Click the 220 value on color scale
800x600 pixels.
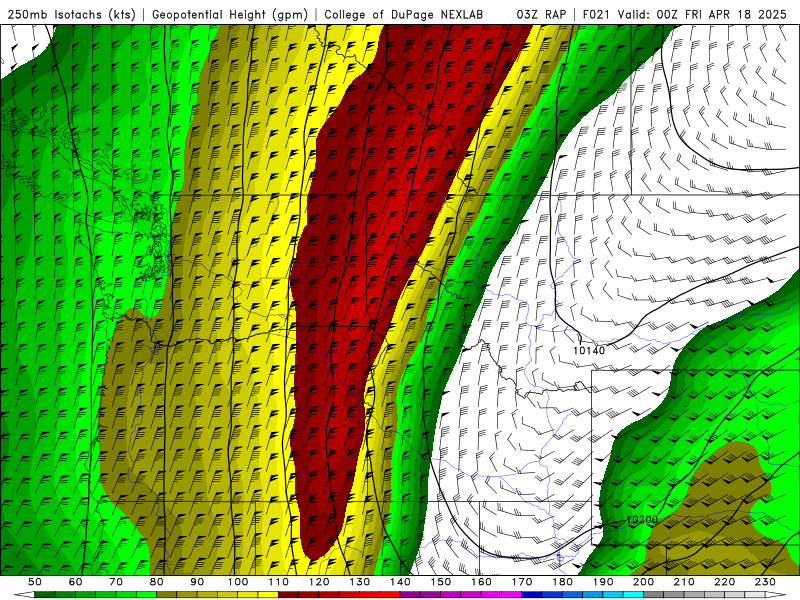point(725,582)
